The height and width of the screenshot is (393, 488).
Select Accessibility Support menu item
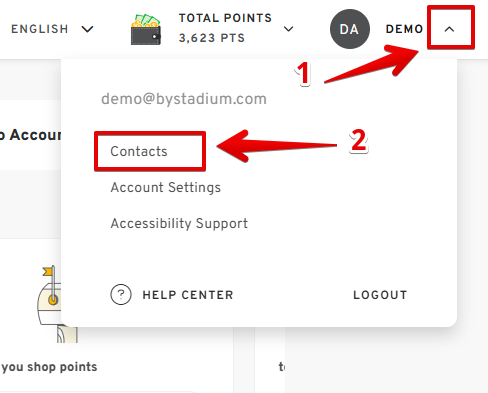[179, 223]
